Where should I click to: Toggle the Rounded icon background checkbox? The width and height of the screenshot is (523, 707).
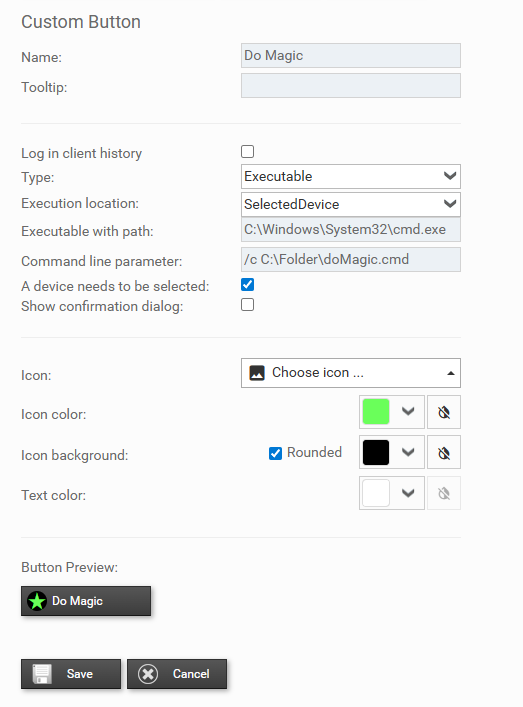click(275, 453)
